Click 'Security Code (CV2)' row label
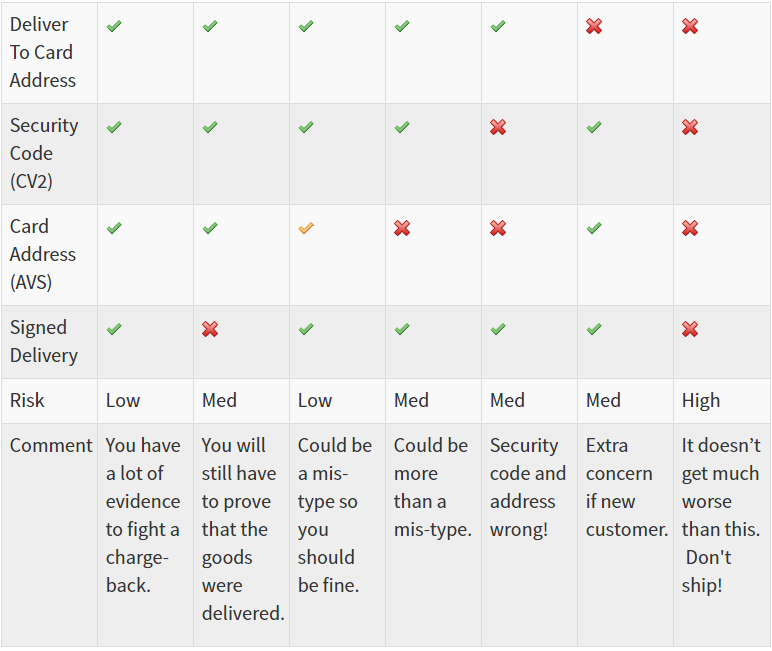Image resolution: width=772 pixels, height=651 pixels. coord(44,154)
